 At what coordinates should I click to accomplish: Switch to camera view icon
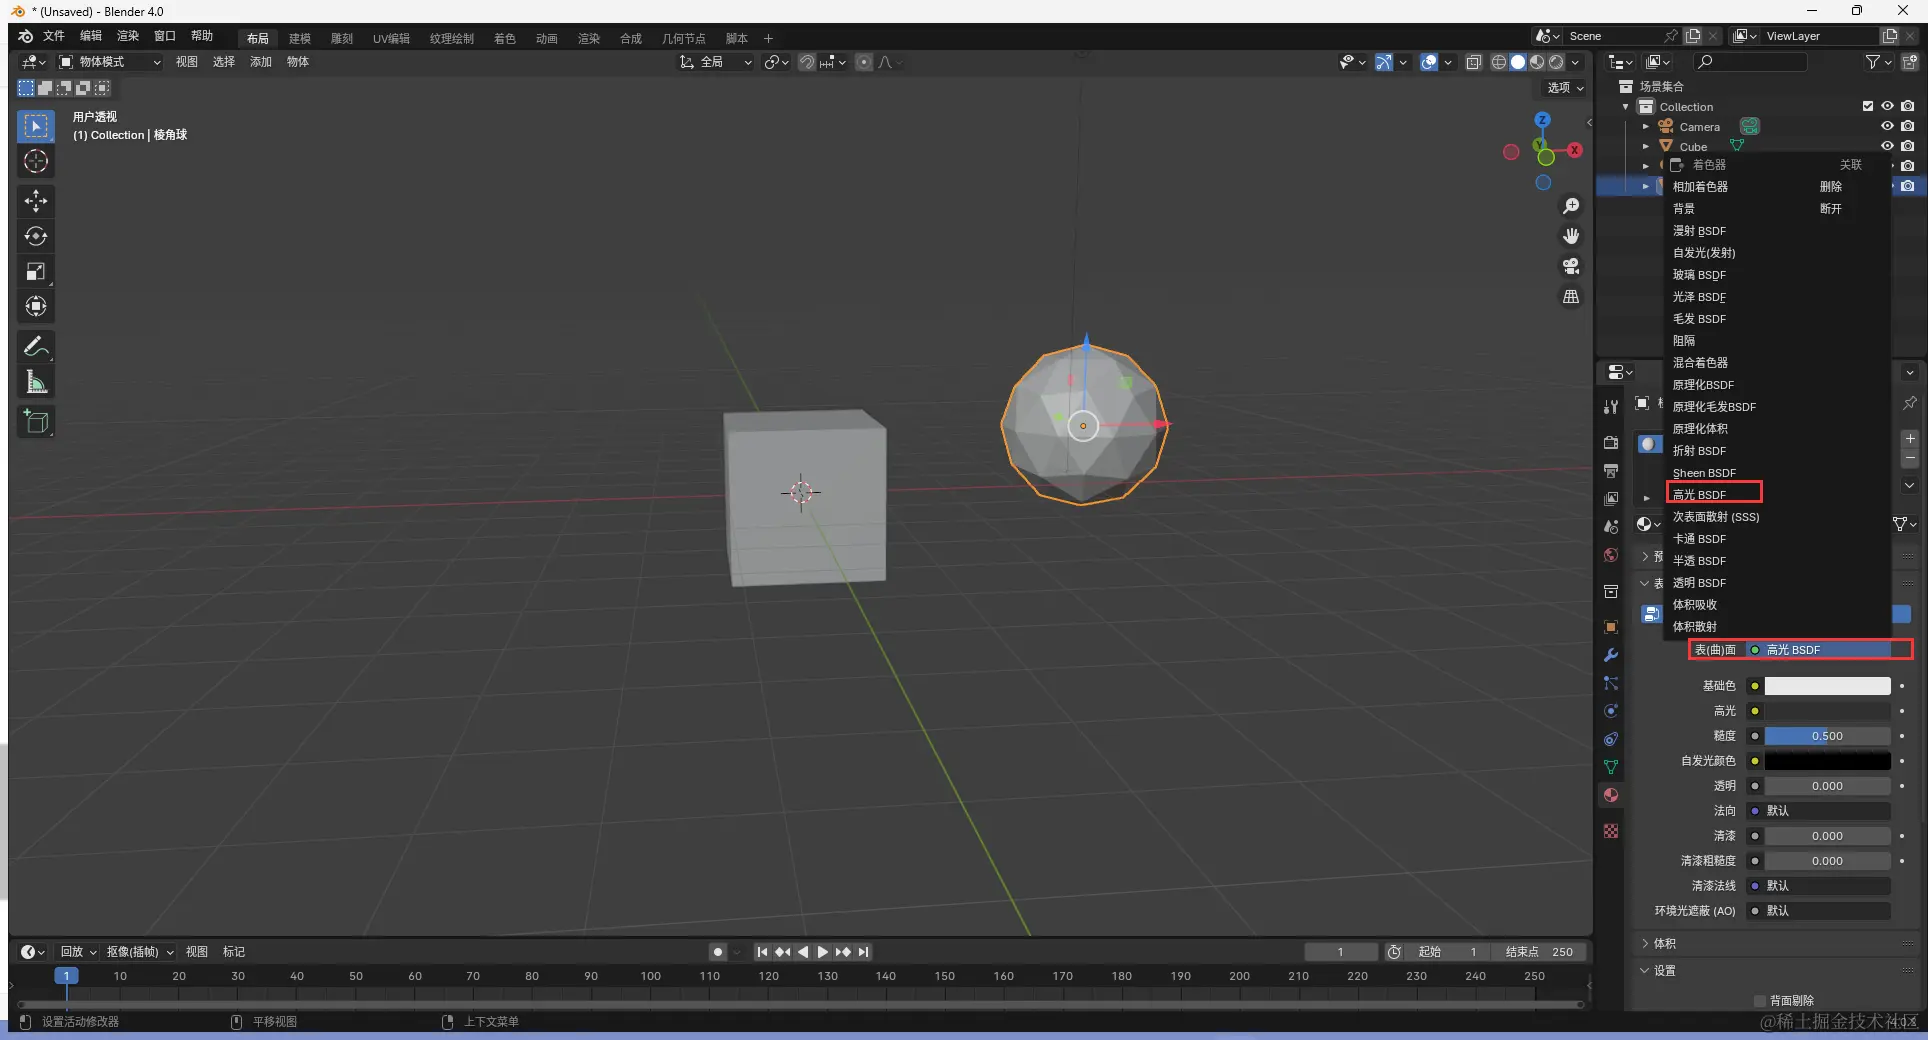tap(1571, 266)
